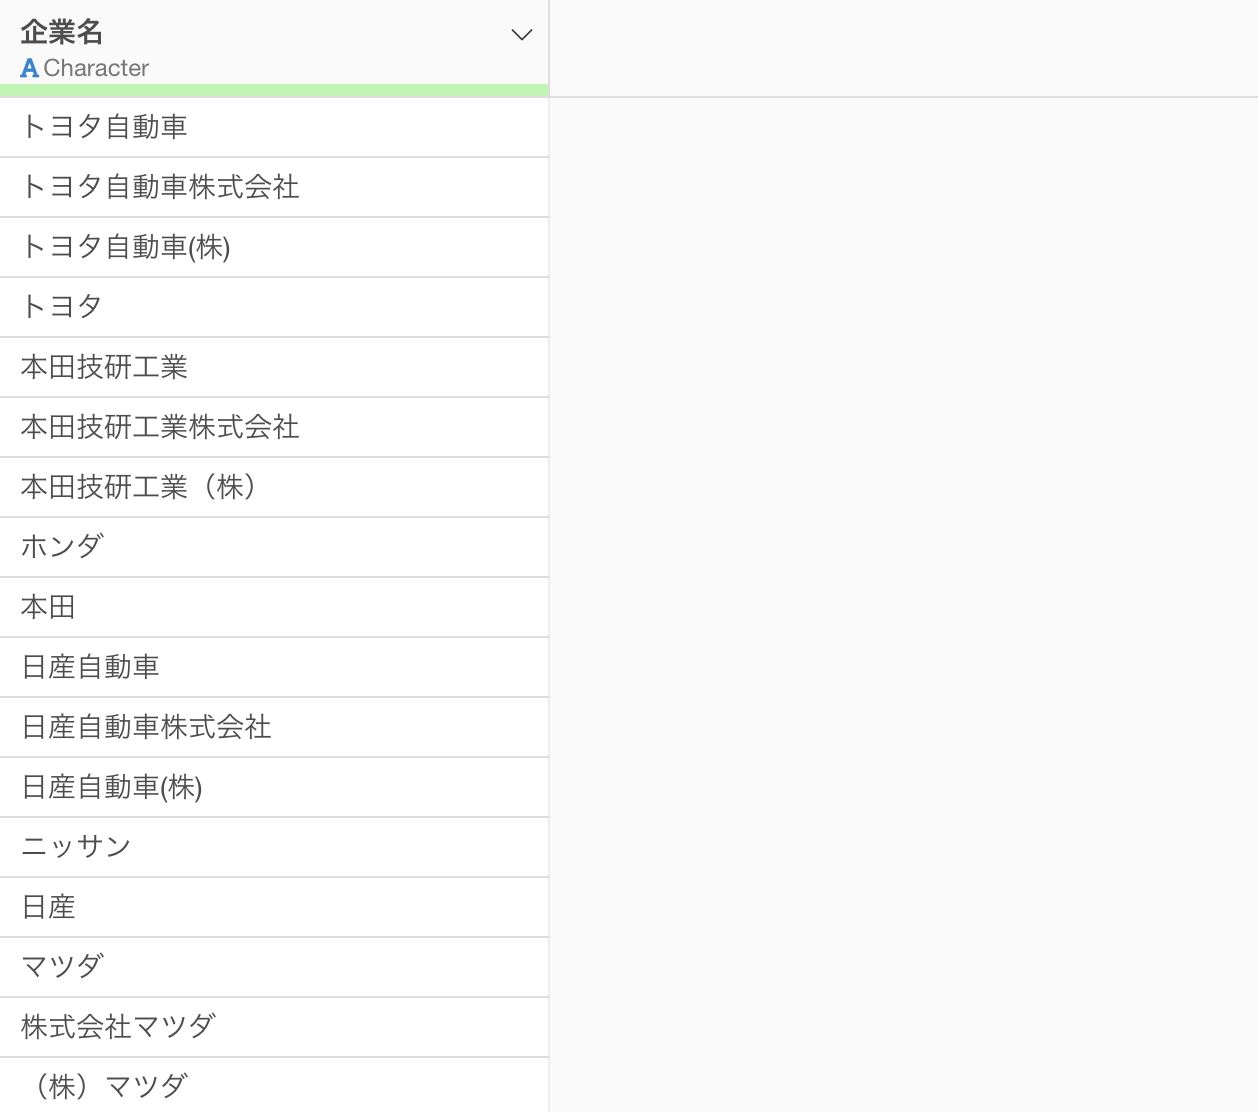Click the 企業名 column header title
This screenshot has height=1112, width=1258.
point(62,32)
